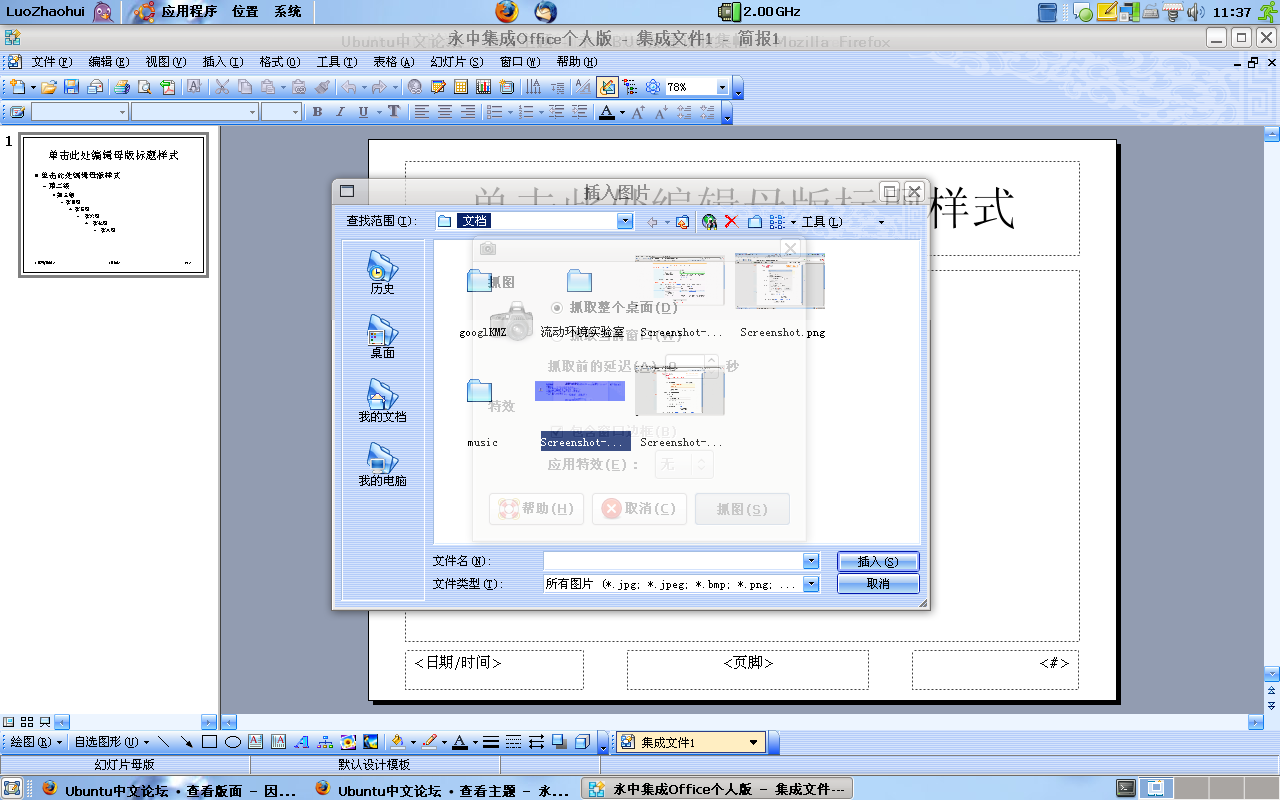
Task: Open the font name dropdown
Action: 252,112
